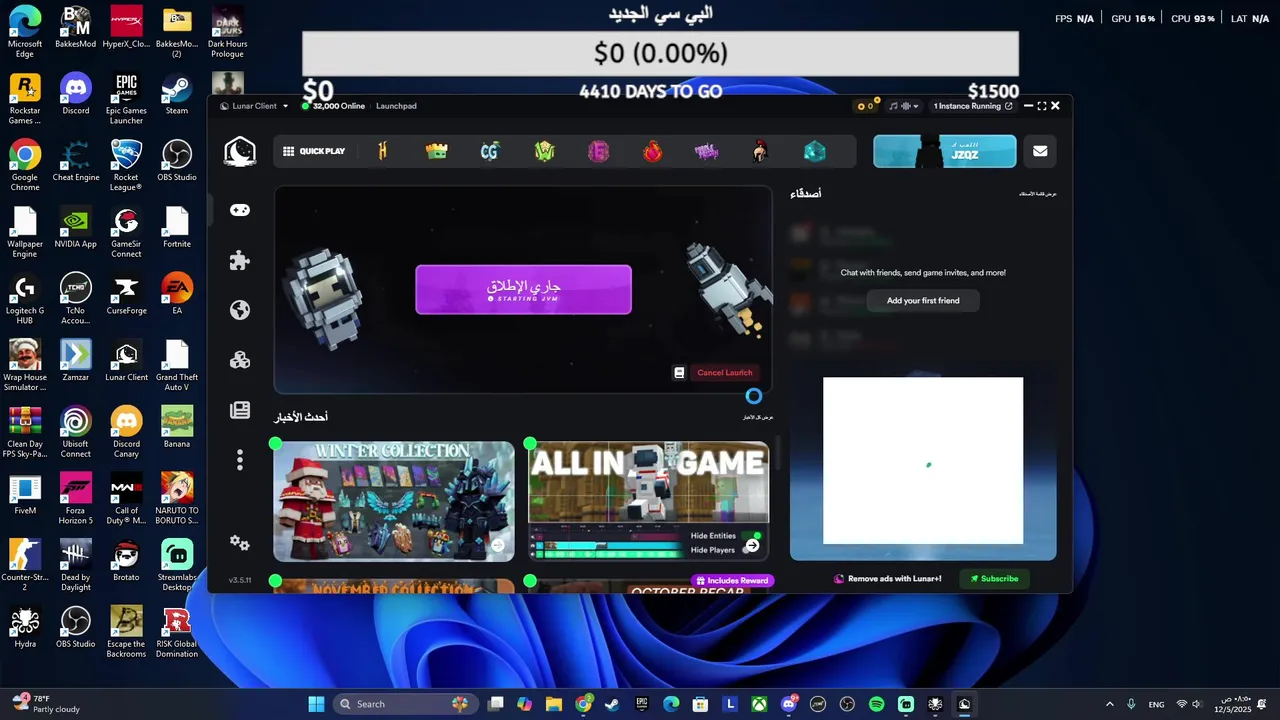Open Xbox app from the taskbar
Image resolution: width=1280 pixels, height=720 pixels.
(x=760, y=704)
